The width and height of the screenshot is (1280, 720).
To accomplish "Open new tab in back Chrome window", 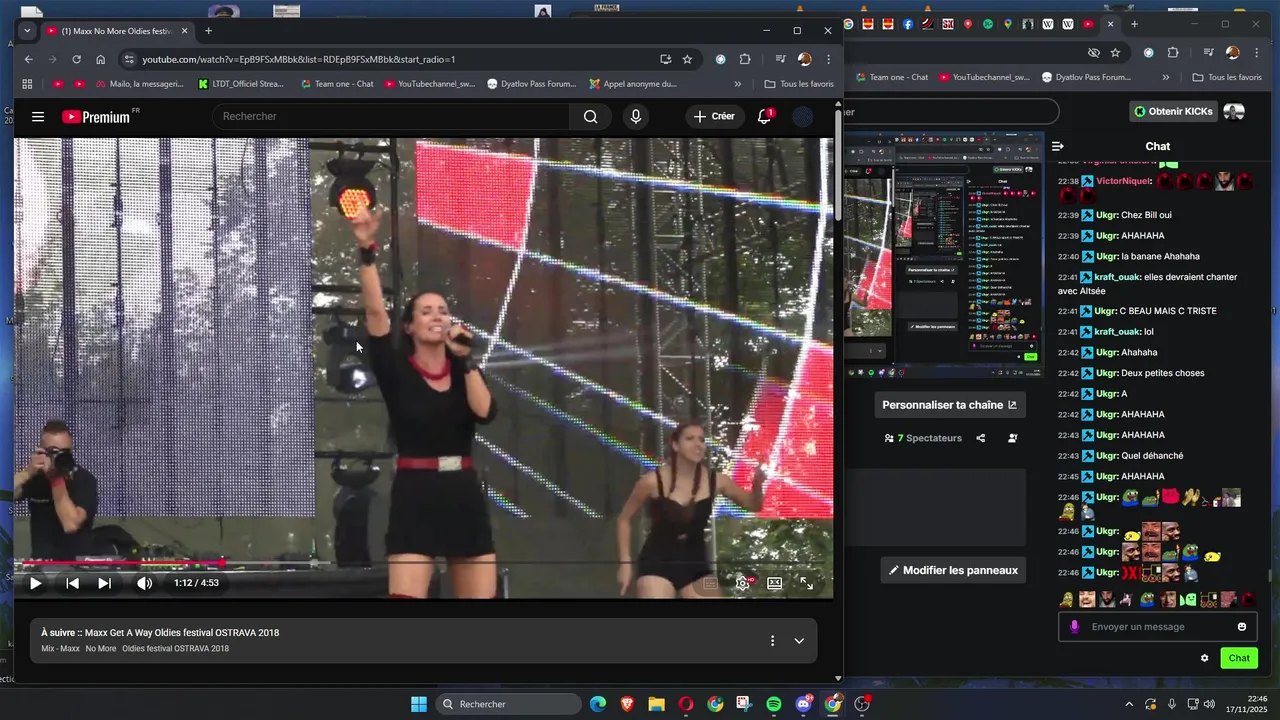I will 1134,24.
